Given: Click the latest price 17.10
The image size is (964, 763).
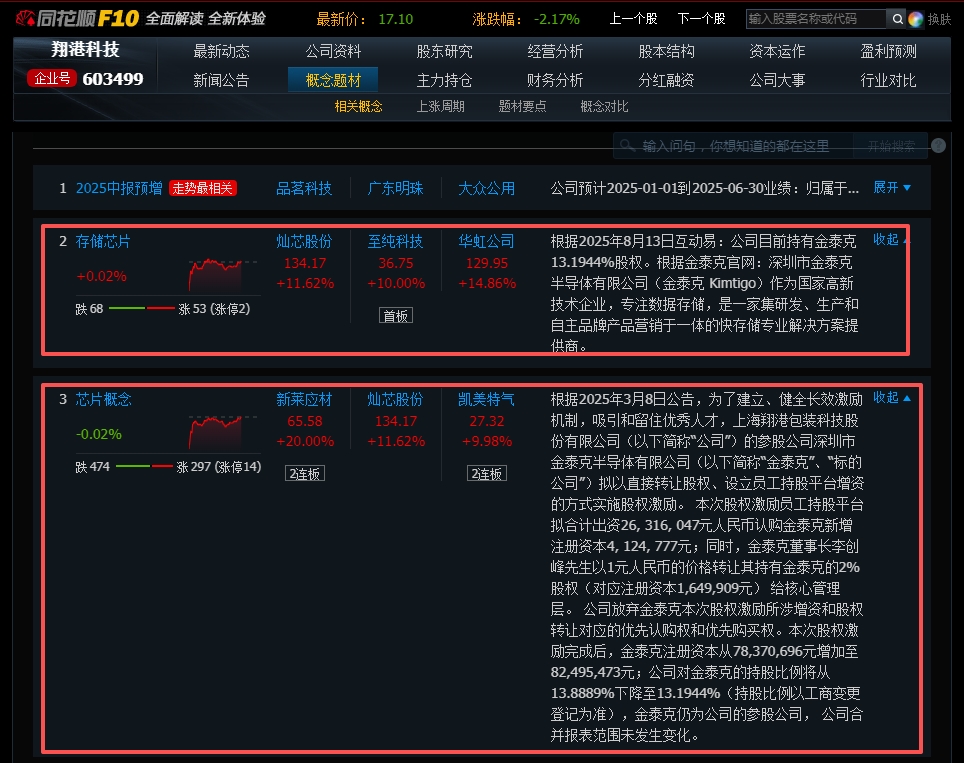Looking at the screenshot, I should click(x=395, y=19).
